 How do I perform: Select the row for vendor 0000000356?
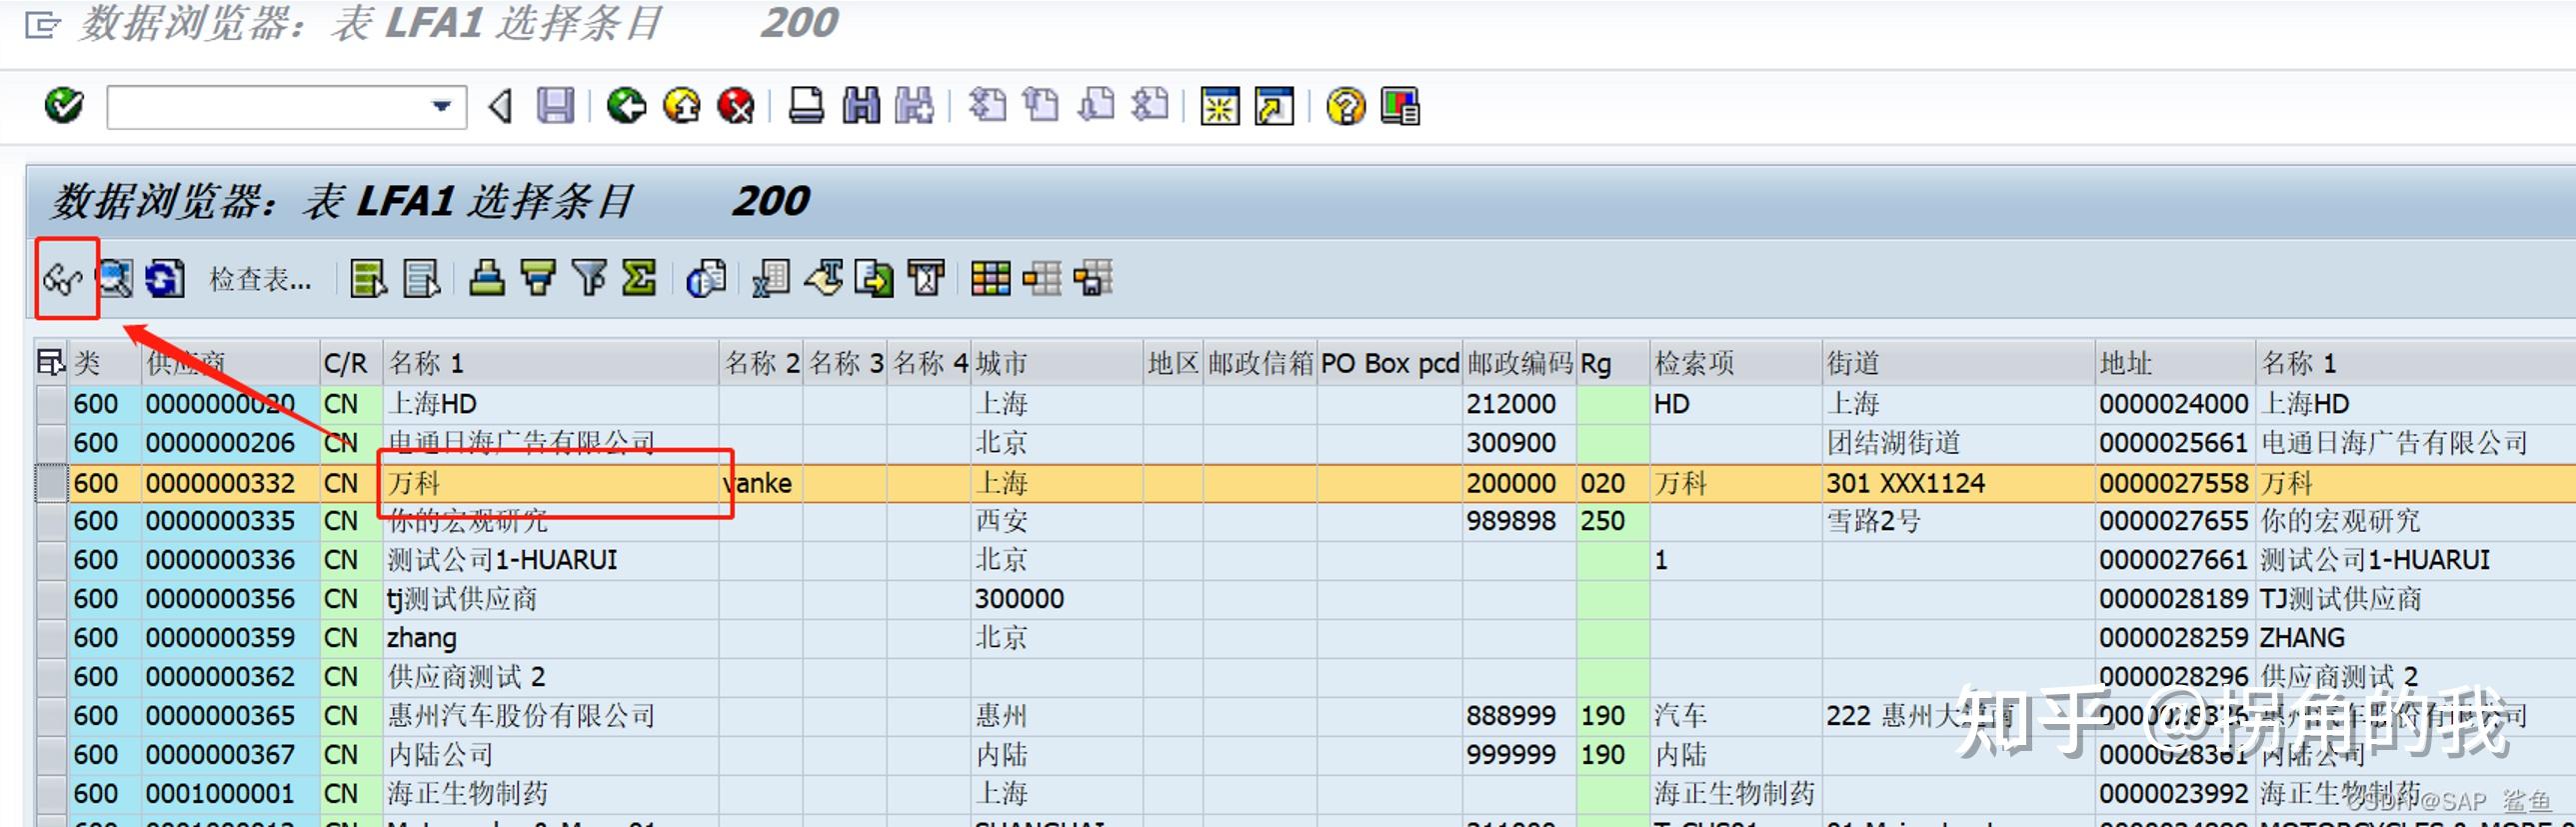click(51, 599)
